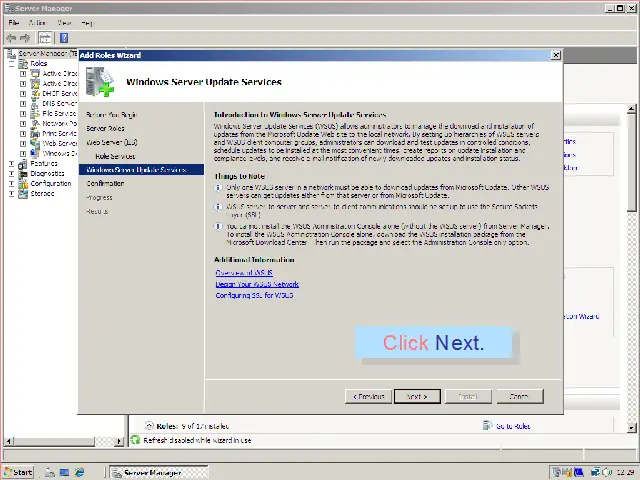Expand the Web Server tree node

click(23, 144)
